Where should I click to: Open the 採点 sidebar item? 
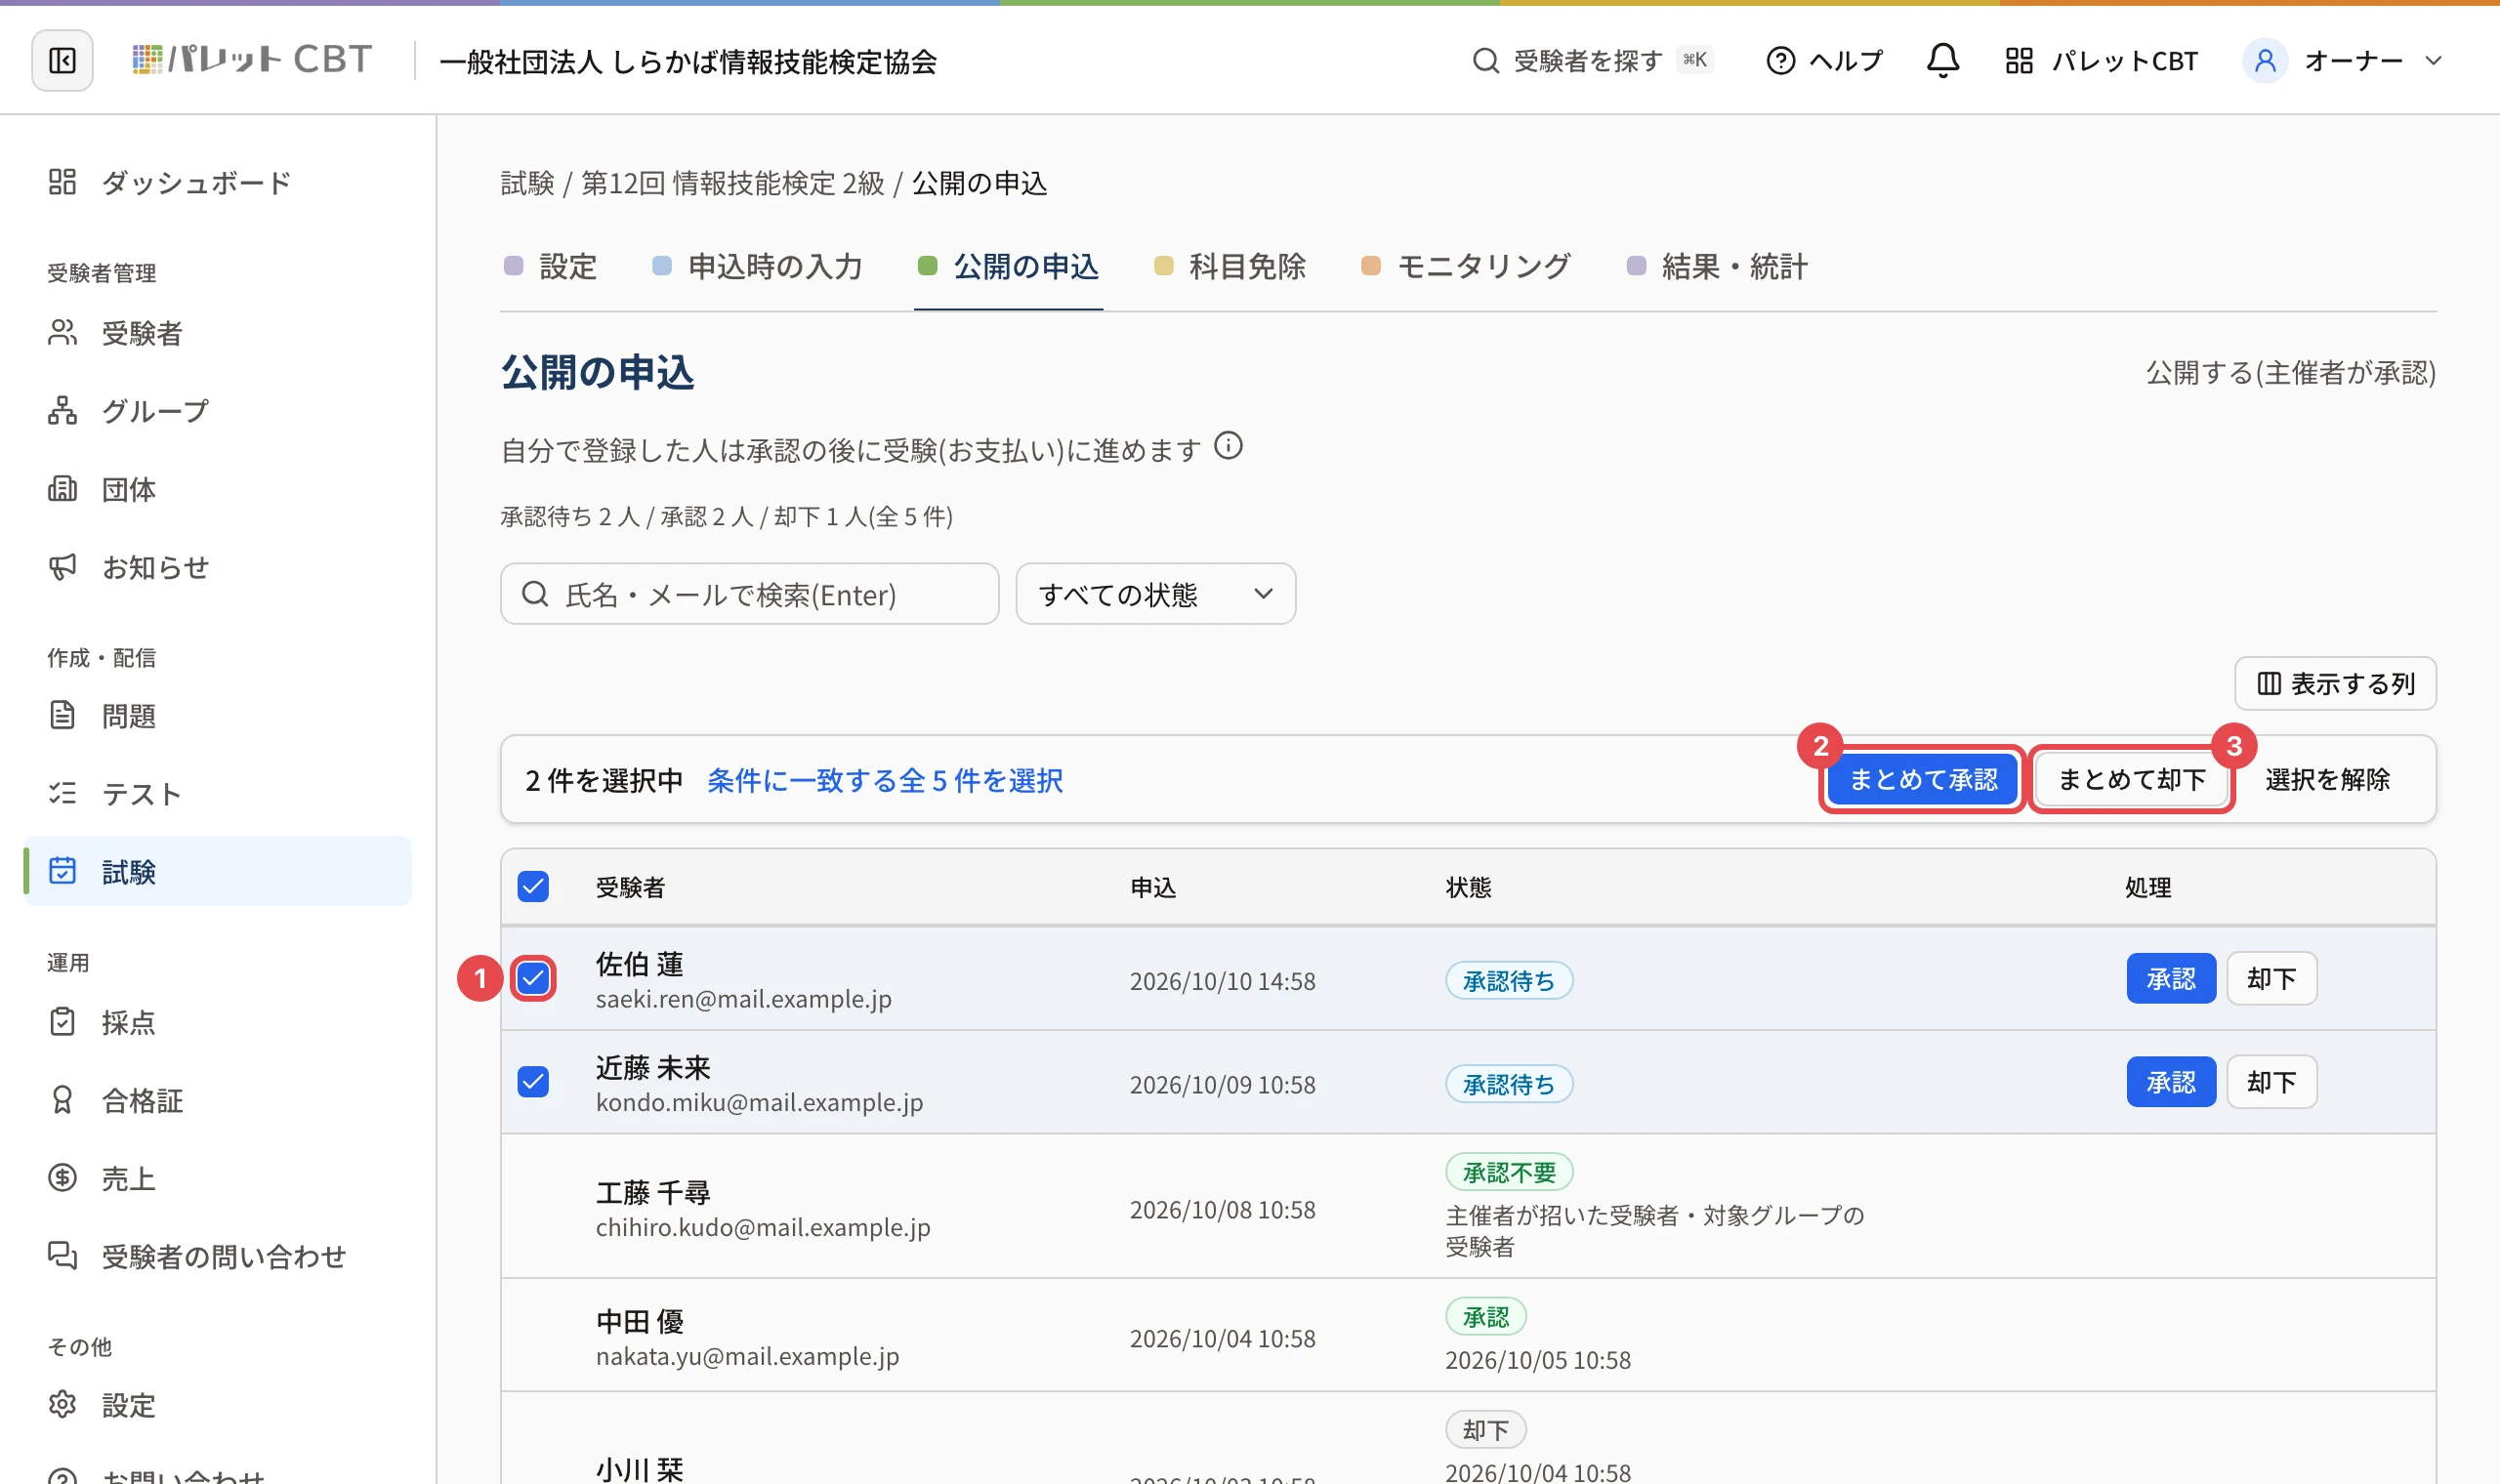pyautogui.click(x=218, y=1022)
